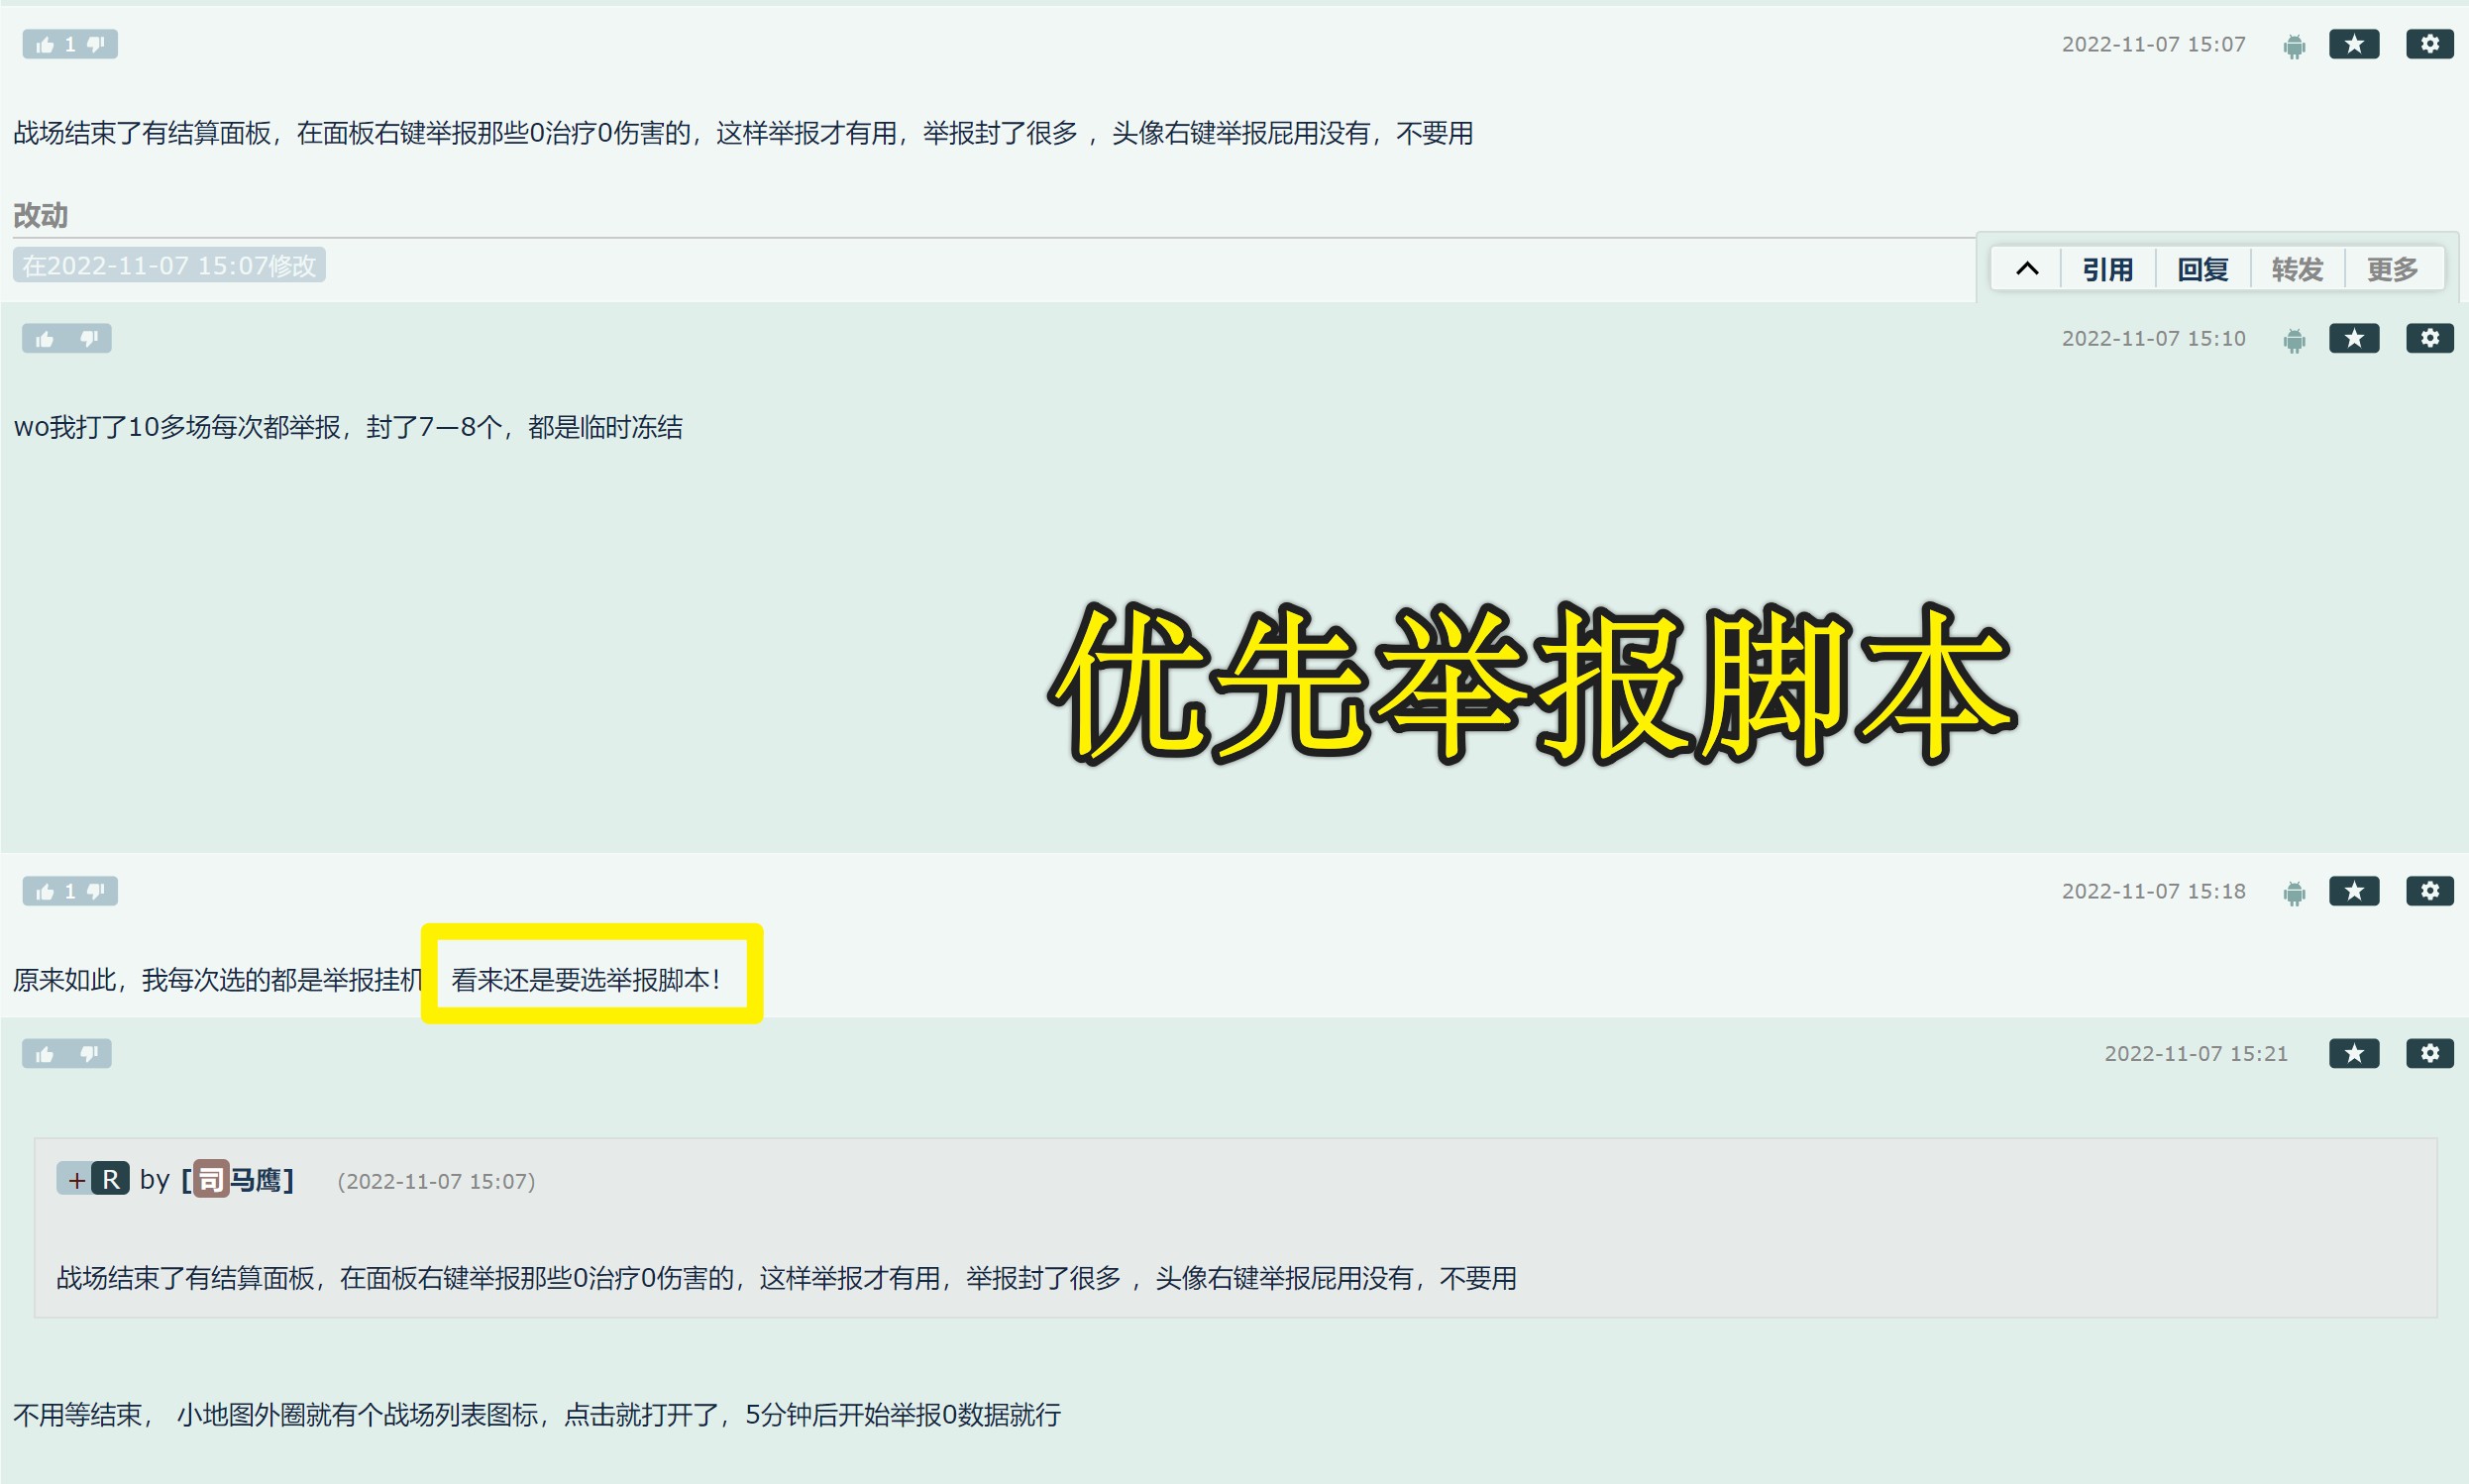This screenshot has height=1484, width=2469.
Task: Click thumbs up on the 15:21 post
Action: (46, 1053)
